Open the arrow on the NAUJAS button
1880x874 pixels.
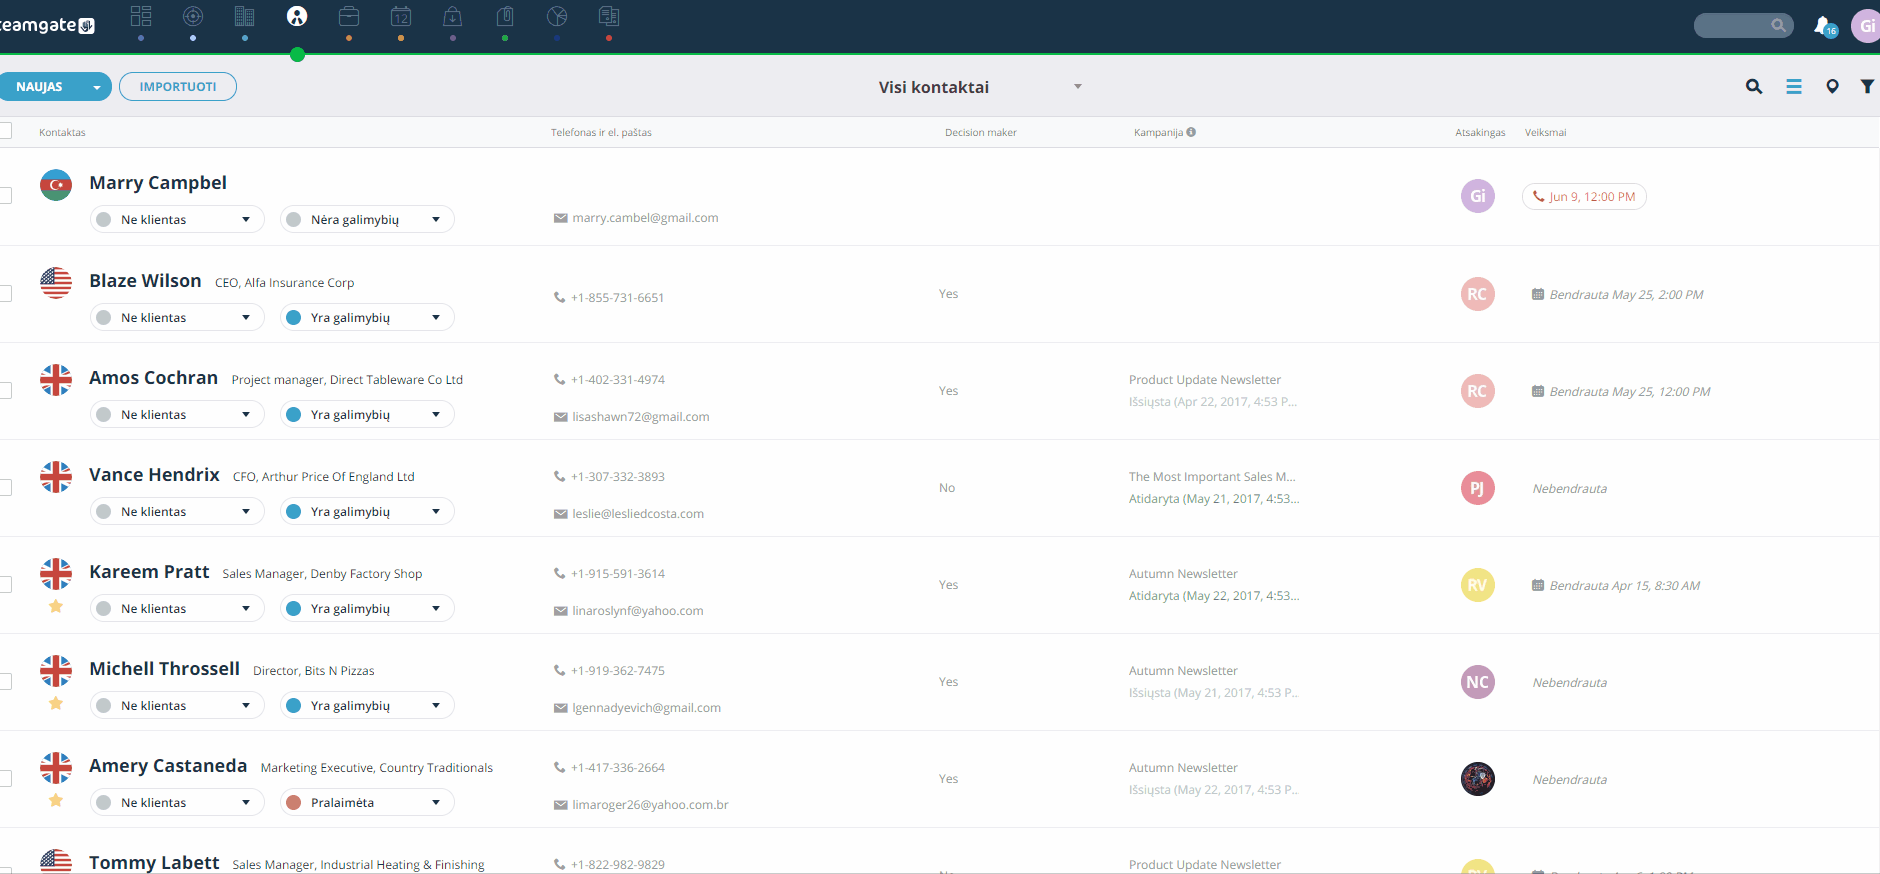(97, 87)
